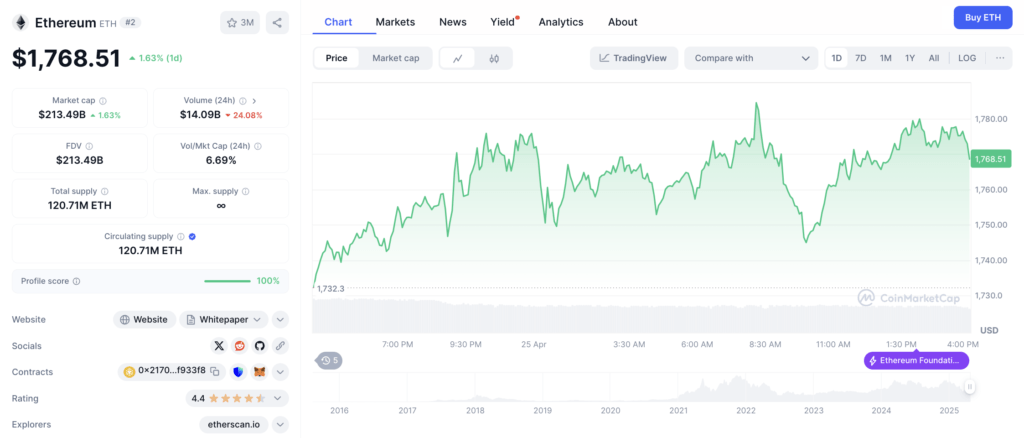Open the Compare with dropdown
The height and width of the screenshot is (438, 1024).
751,58
